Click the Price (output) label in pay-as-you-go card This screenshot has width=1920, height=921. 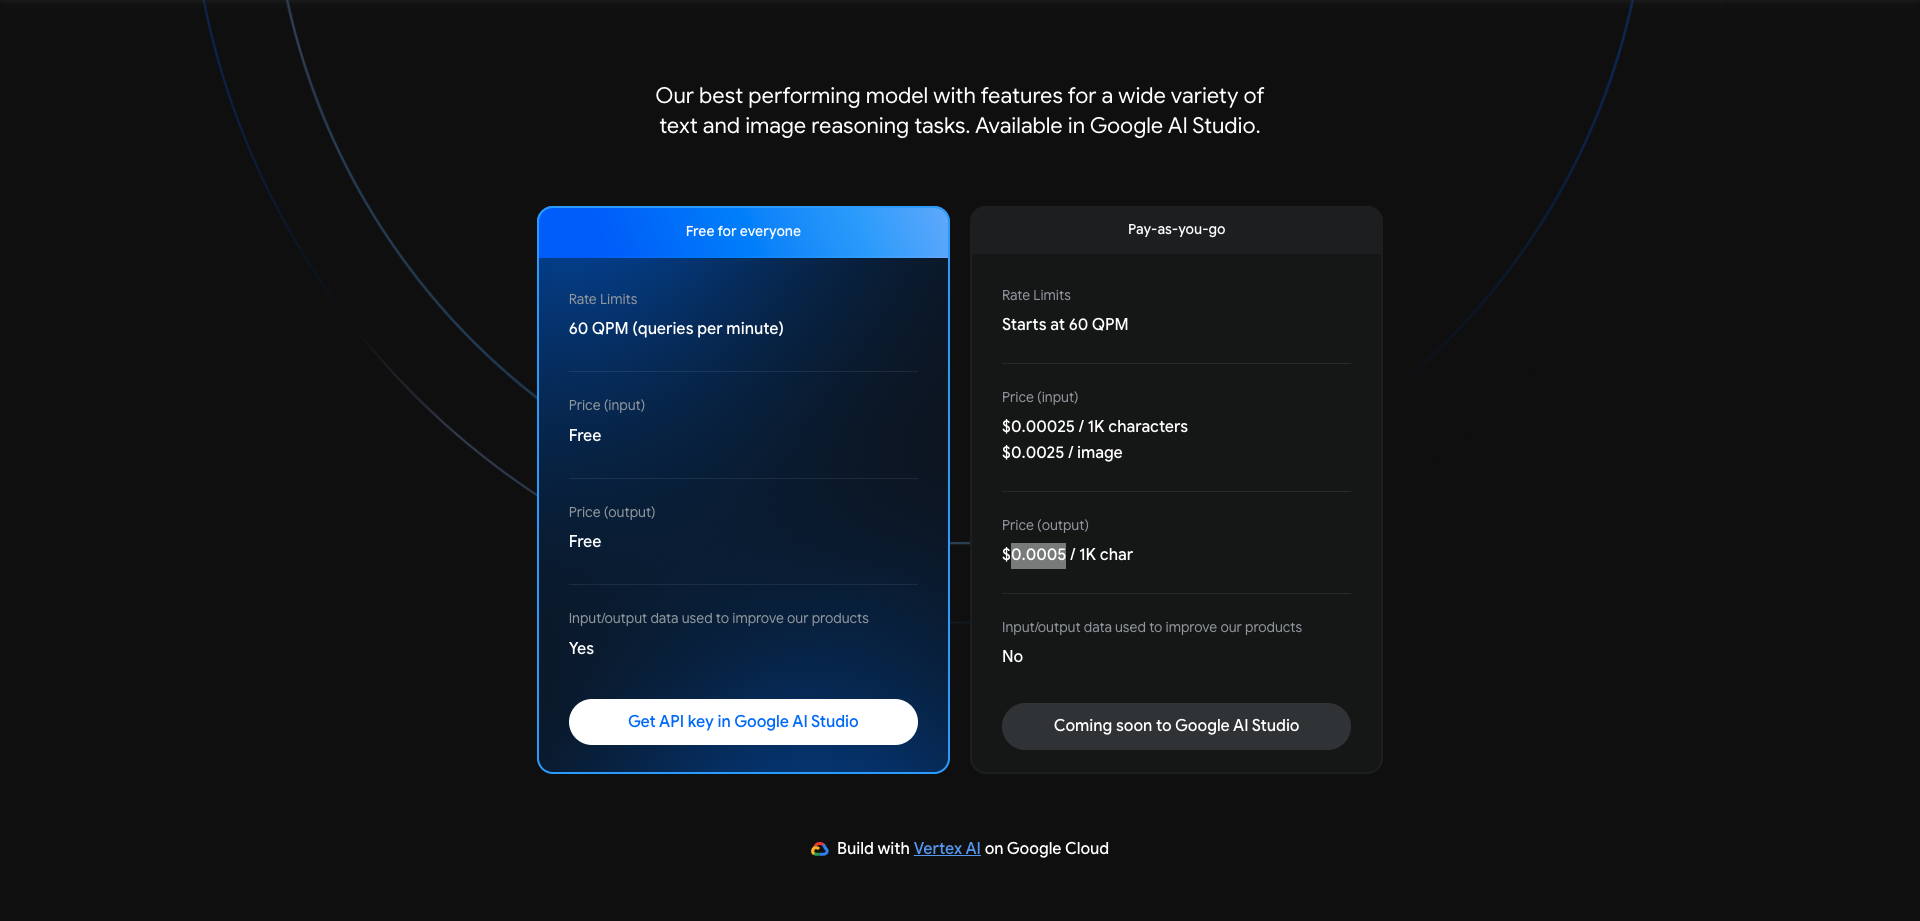point(1045,526)
